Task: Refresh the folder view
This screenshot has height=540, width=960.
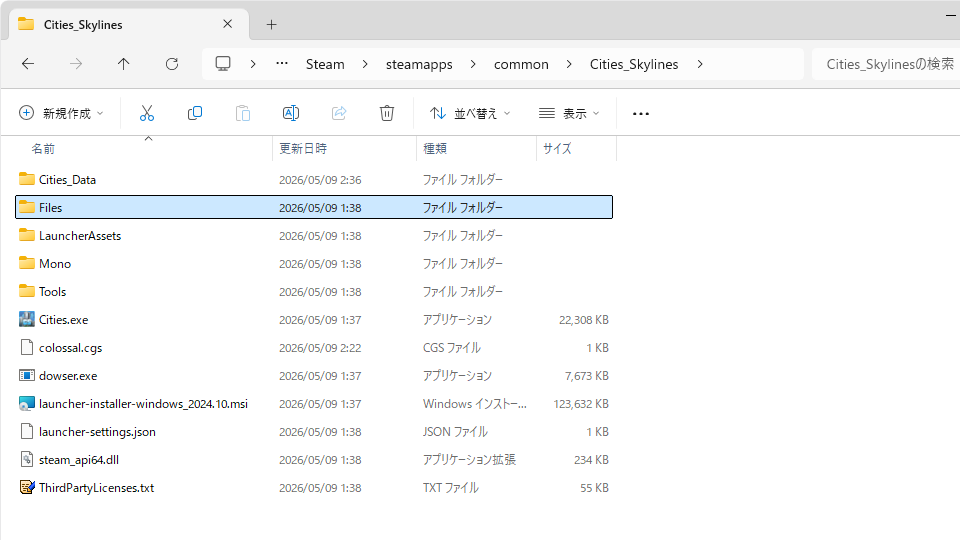Action: (x=172, y=64)
